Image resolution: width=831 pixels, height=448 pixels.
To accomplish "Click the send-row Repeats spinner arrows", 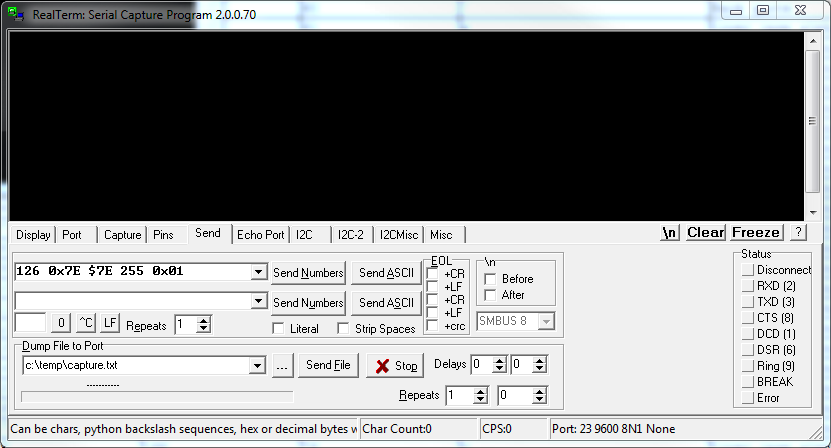I will pos(204,324).
